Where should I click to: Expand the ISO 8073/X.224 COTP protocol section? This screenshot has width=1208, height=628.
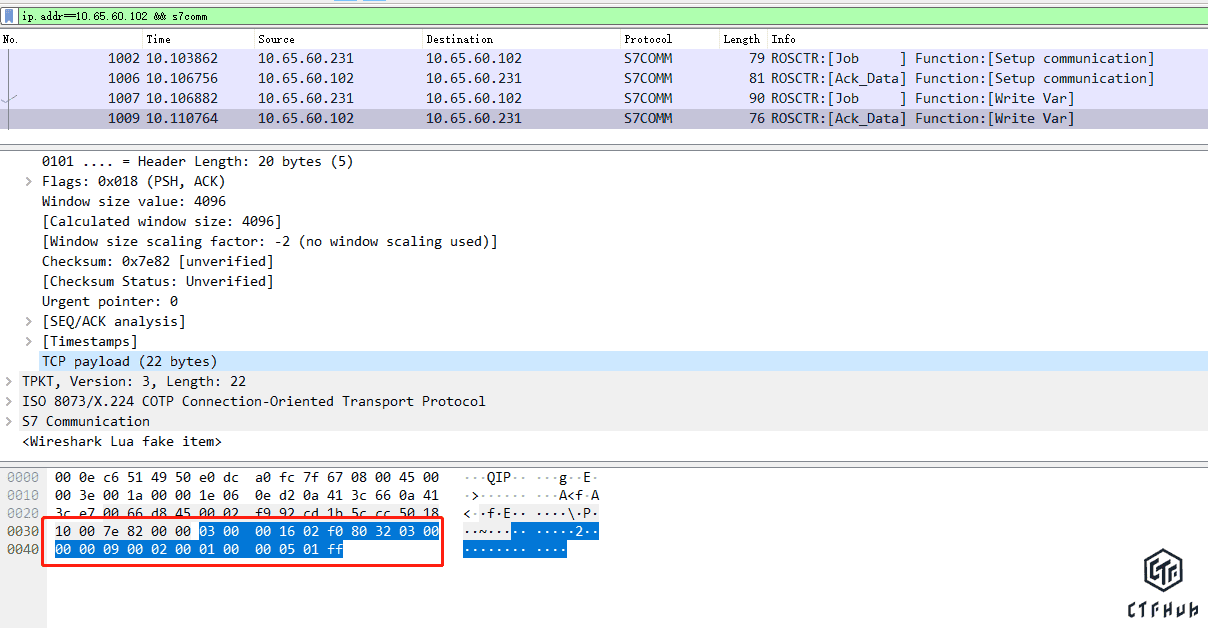point(10,401)
